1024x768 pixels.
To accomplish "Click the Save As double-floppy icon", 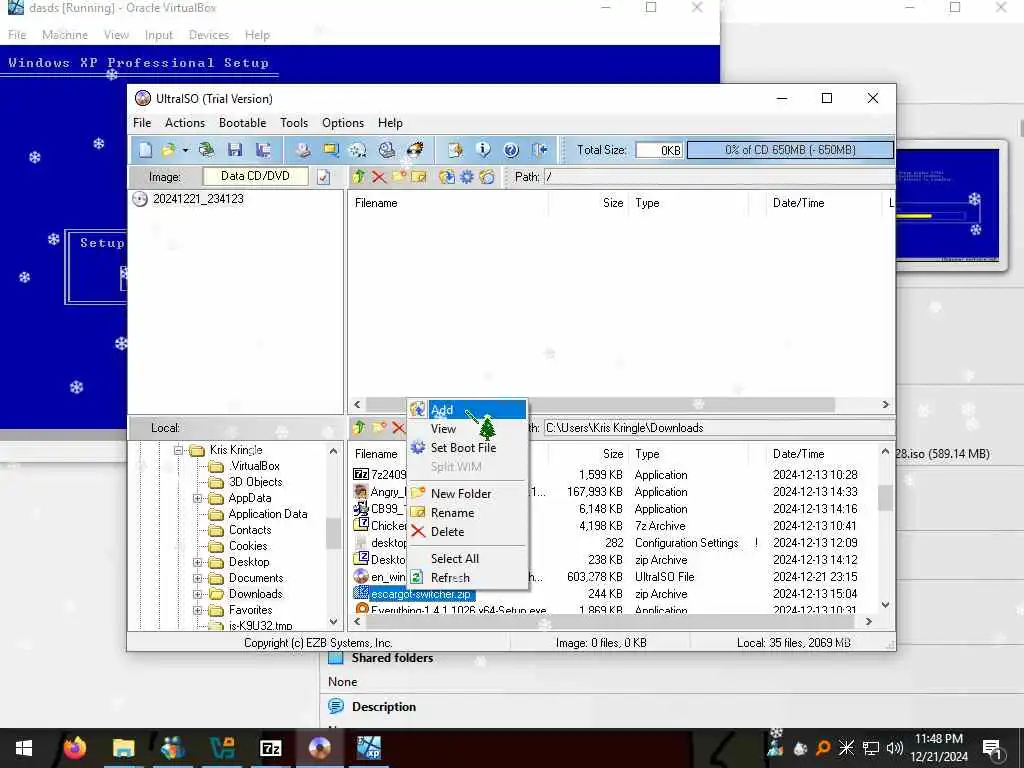I will [x=264, y=150].
